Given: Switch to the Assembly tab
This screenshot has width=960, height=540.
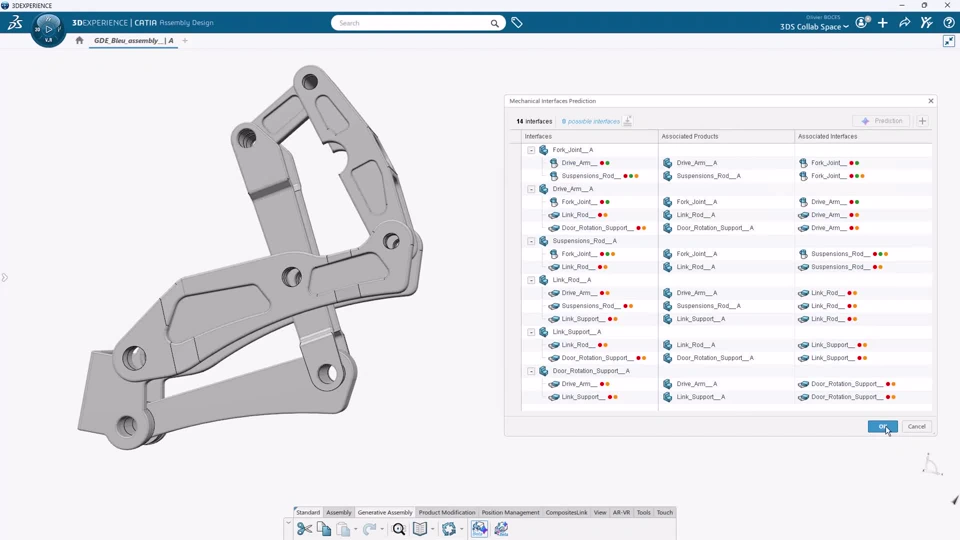Looking at the screenshot, I should click(x=339, y=512).
